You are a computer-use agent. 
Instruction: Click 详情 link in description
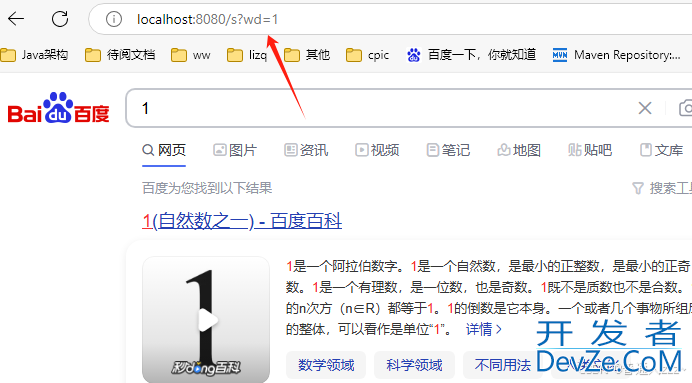[x=484, y=329]
